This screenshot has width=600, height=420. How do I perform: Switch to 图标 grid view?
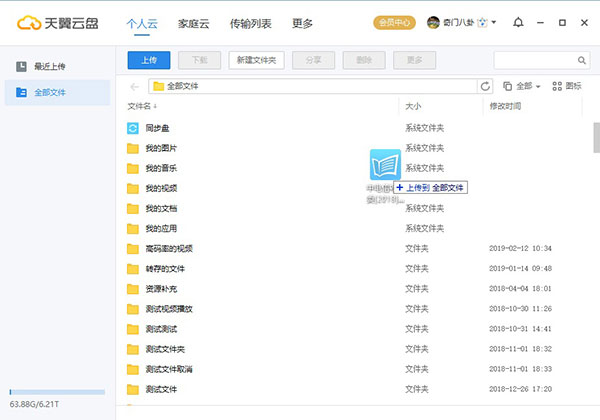pyautogui.click(x=567, y=86)
